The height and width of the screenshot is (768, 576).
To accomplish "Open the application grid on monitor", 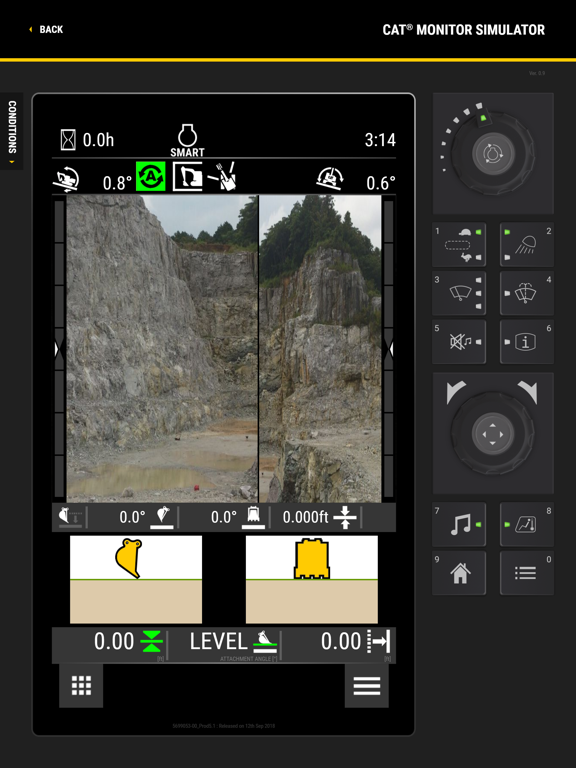I will (81, 685).
